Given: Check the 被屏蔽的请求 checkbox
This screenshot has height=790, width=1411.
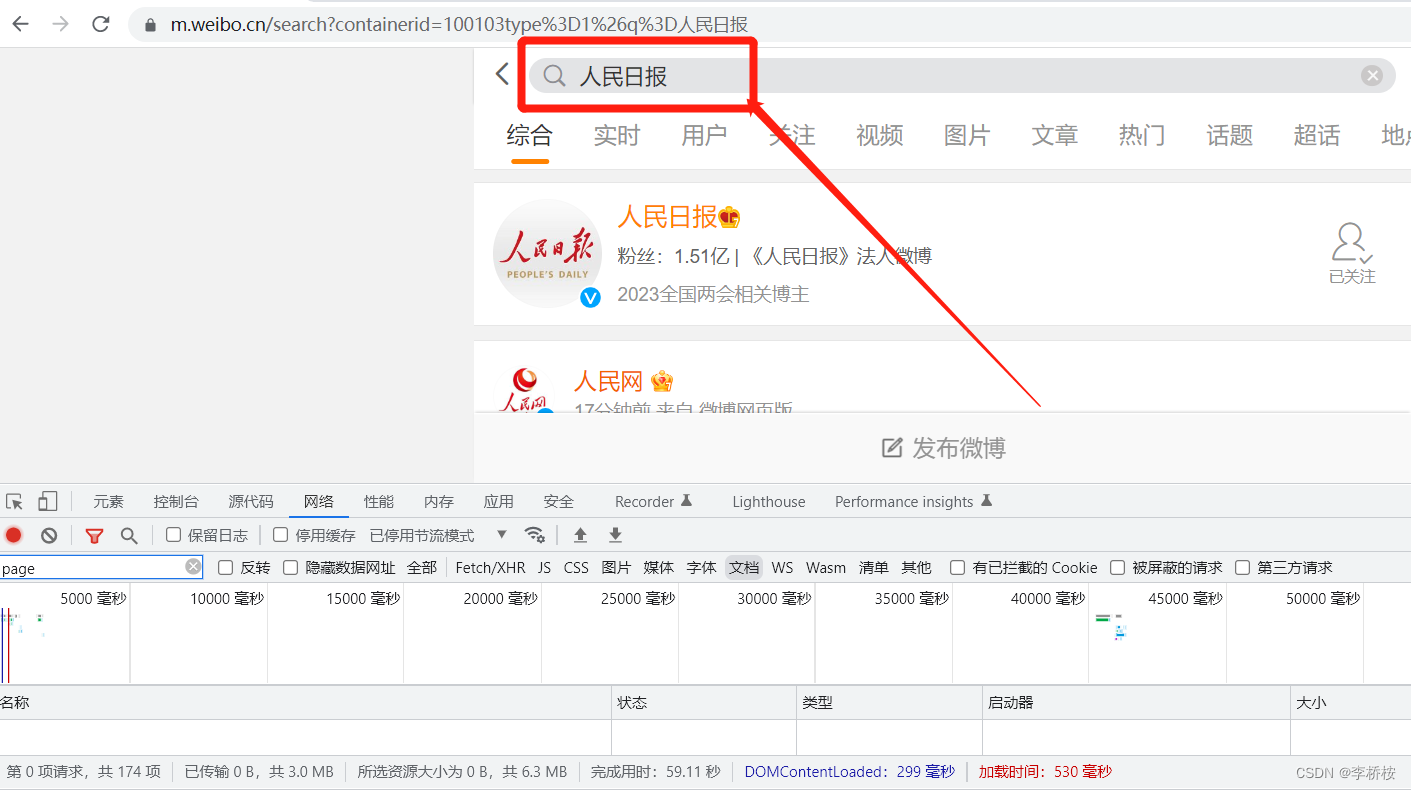Looking at the screenshot, I should [1118, 567].
